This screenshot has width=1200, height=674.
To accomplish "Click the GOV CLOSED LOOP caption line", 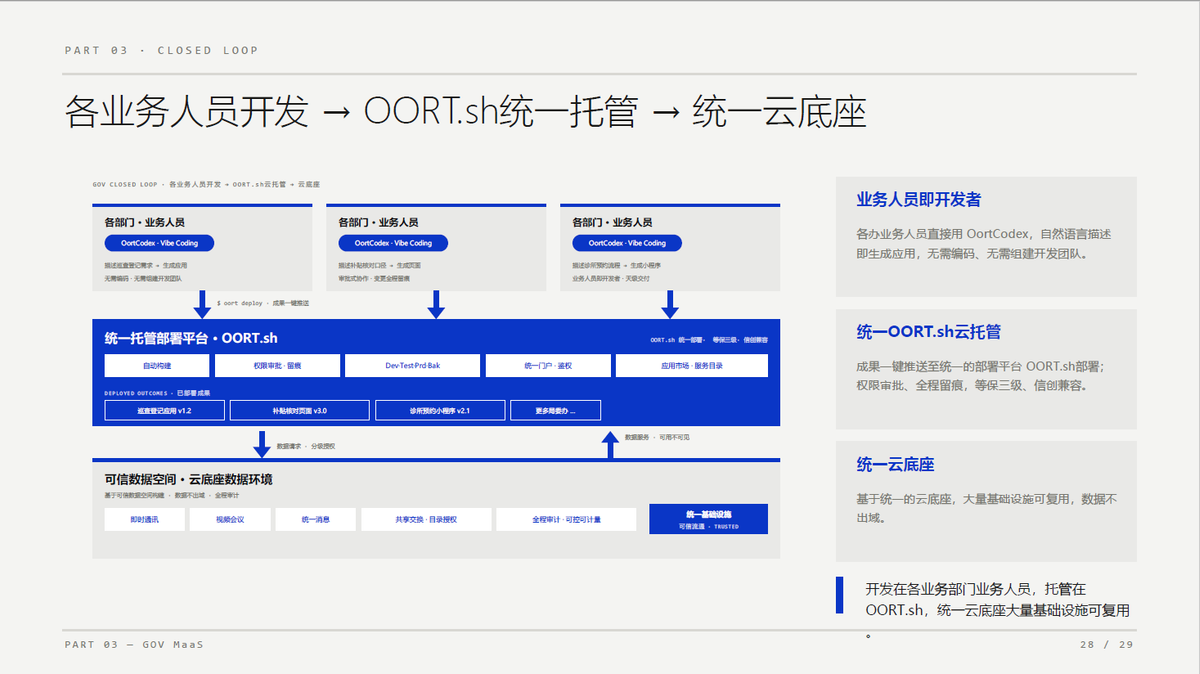I will point(206,185).
